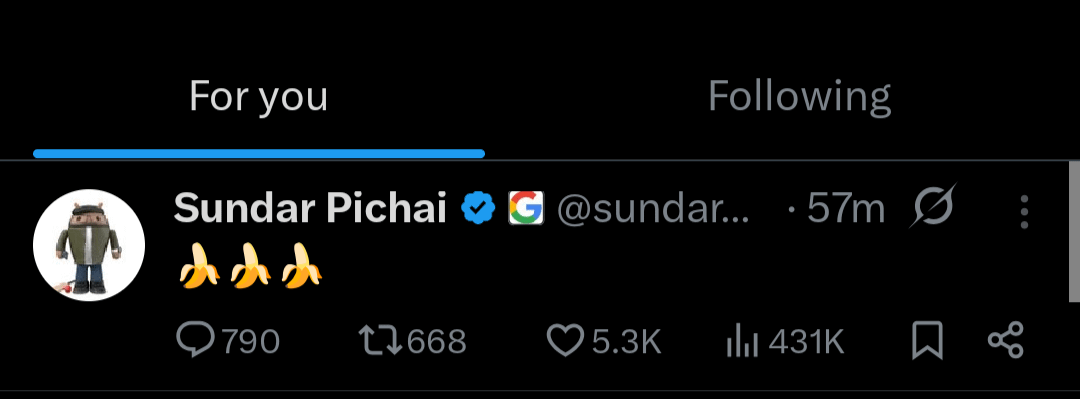Screen dimensions: 1080x399
Task: Bookmark Sundar Pichai's post
Action: (x=927, y=342)
